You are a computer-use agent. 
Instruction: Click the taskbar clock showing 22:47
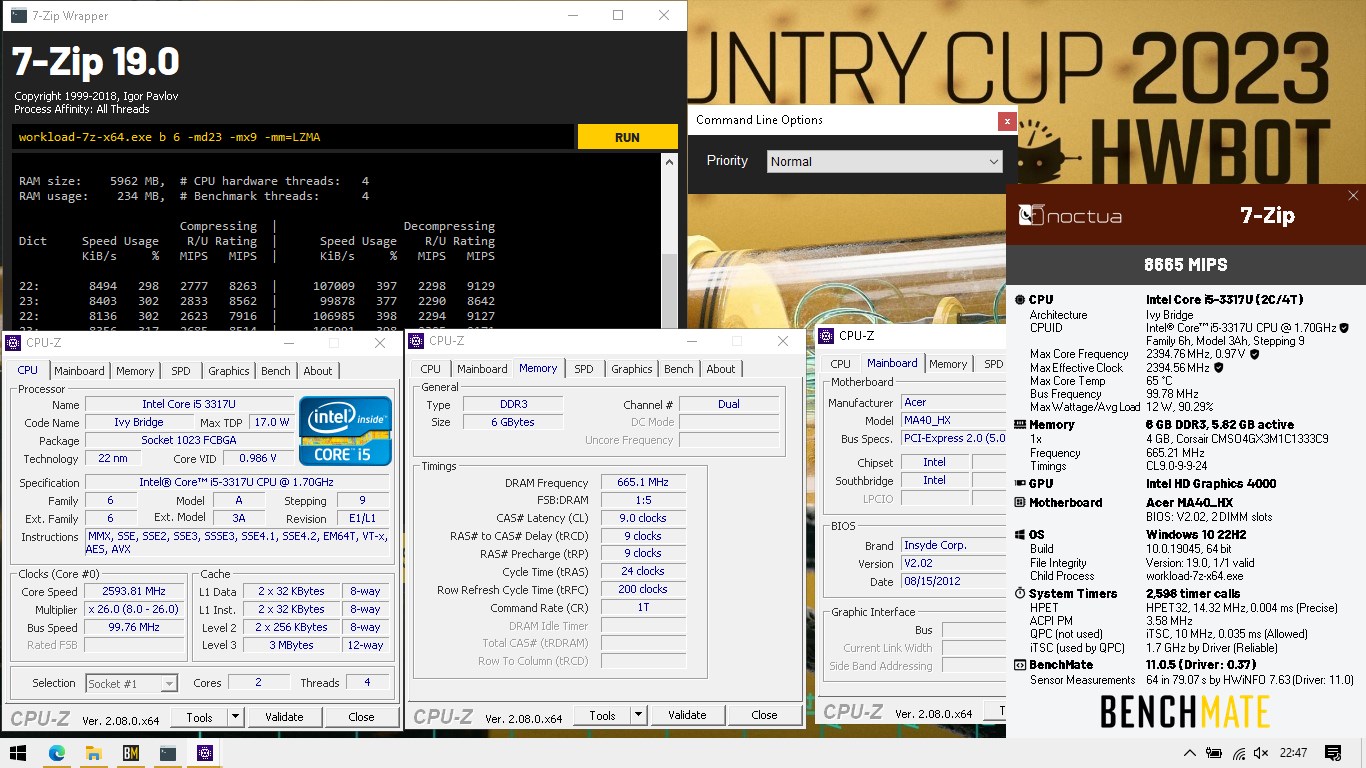pos(1293,753)
